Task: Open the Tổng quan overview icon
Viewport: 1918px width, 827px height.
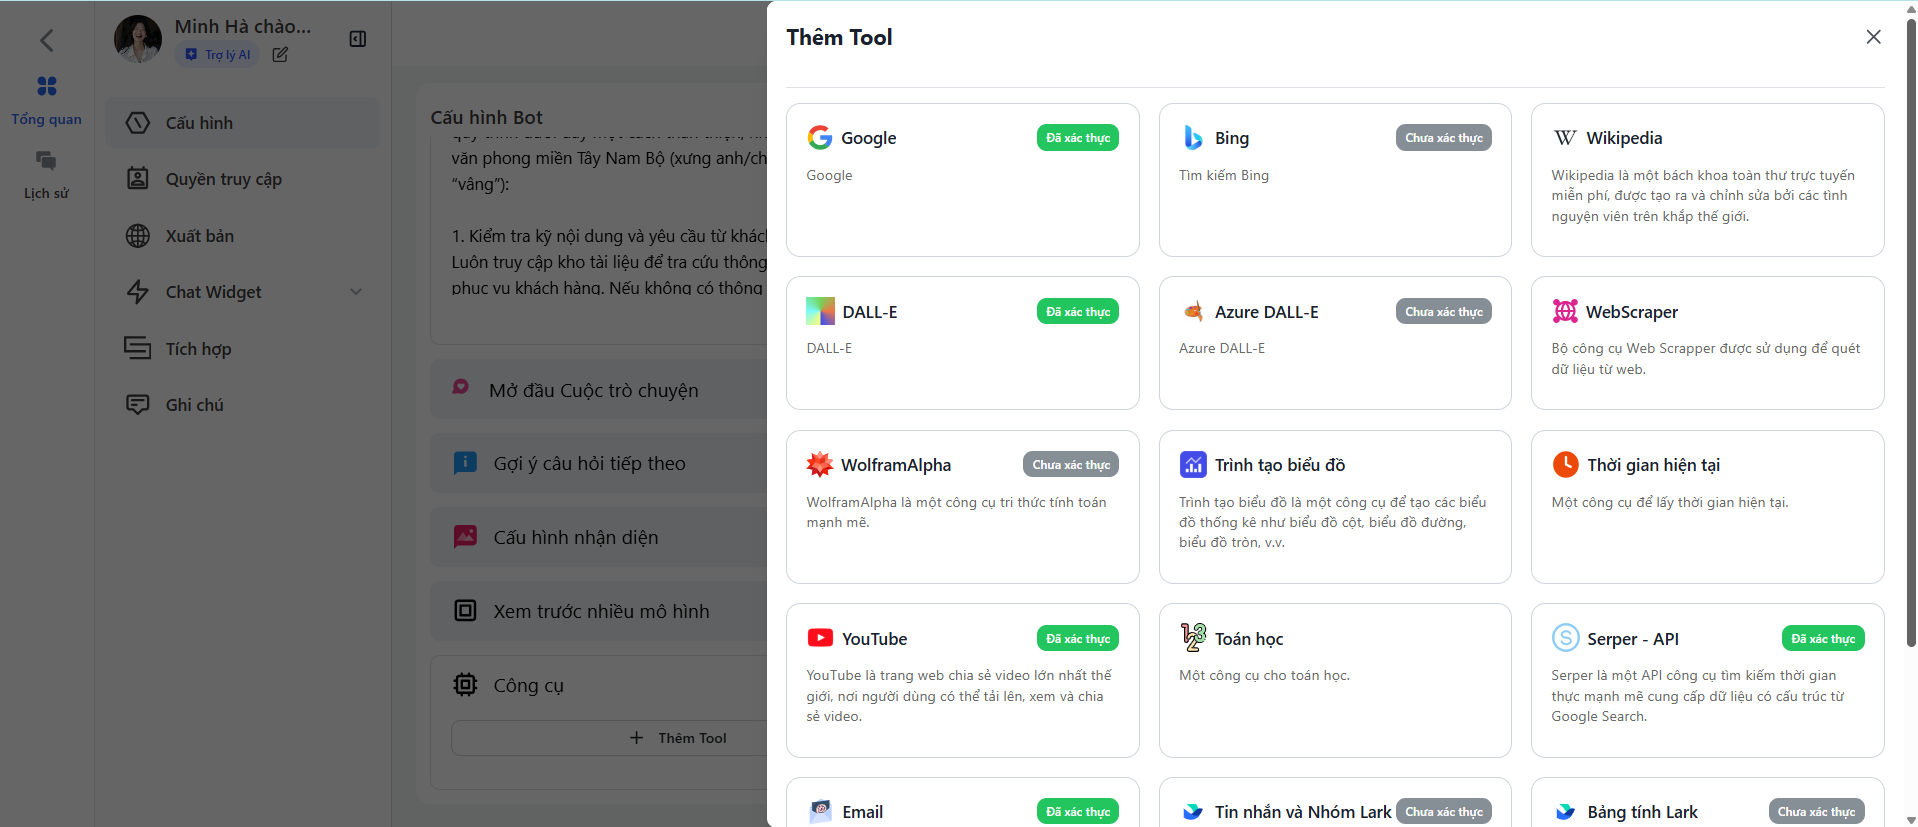Action: point(46,87)
